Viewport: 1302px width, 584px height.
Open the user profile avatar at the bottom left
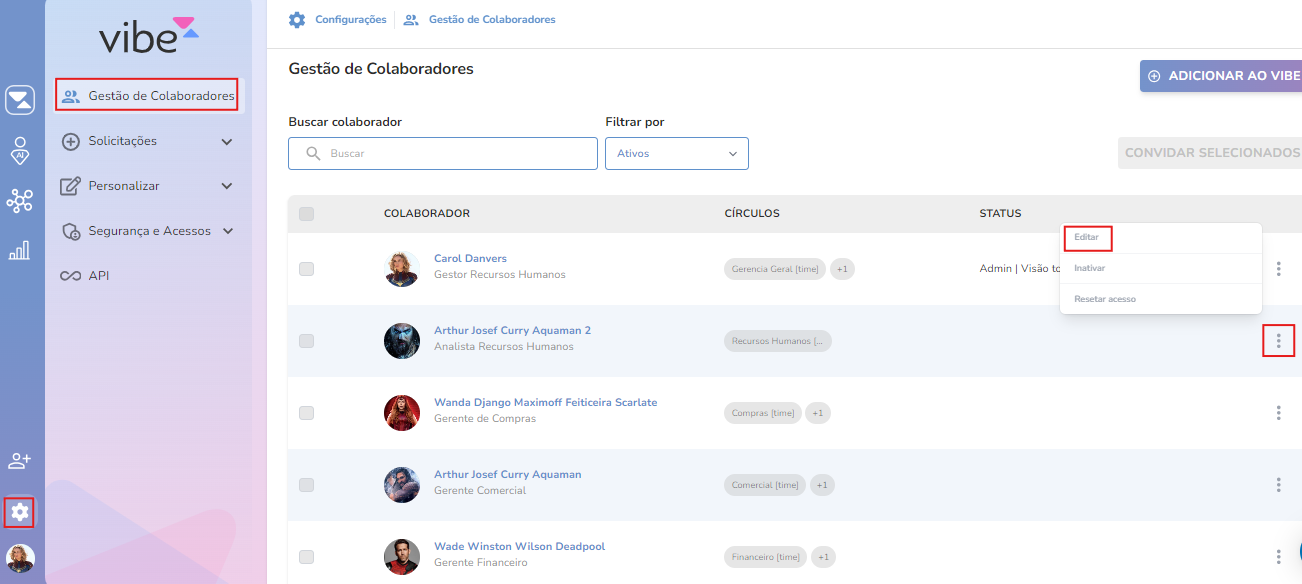(20, 558)
